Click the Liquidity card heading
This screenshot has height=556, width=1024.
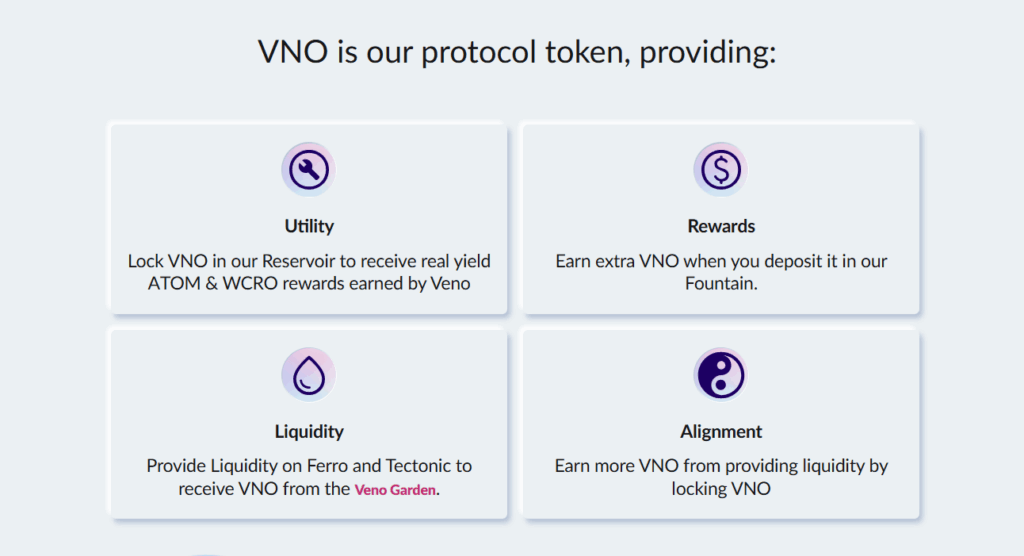tap(309, 432)
